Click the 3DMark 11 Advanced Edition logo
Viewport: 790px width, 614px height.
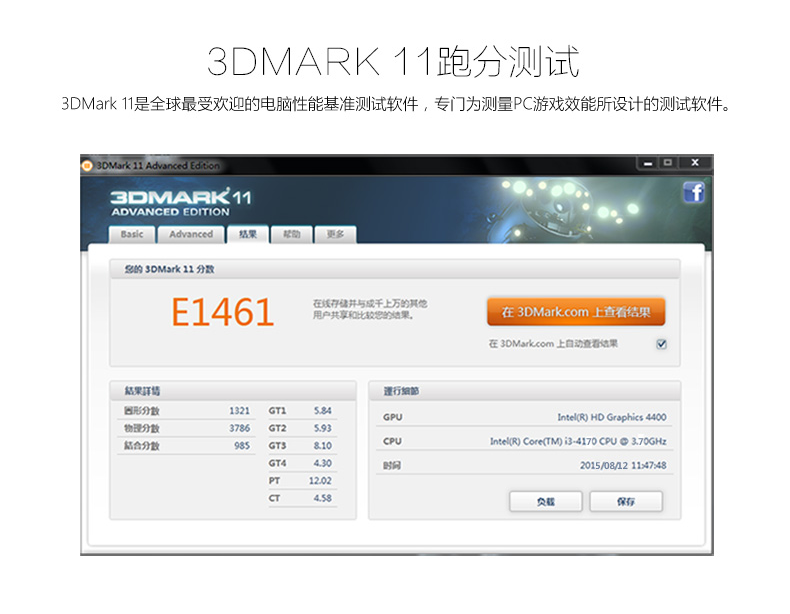click(x=180, y=202)
